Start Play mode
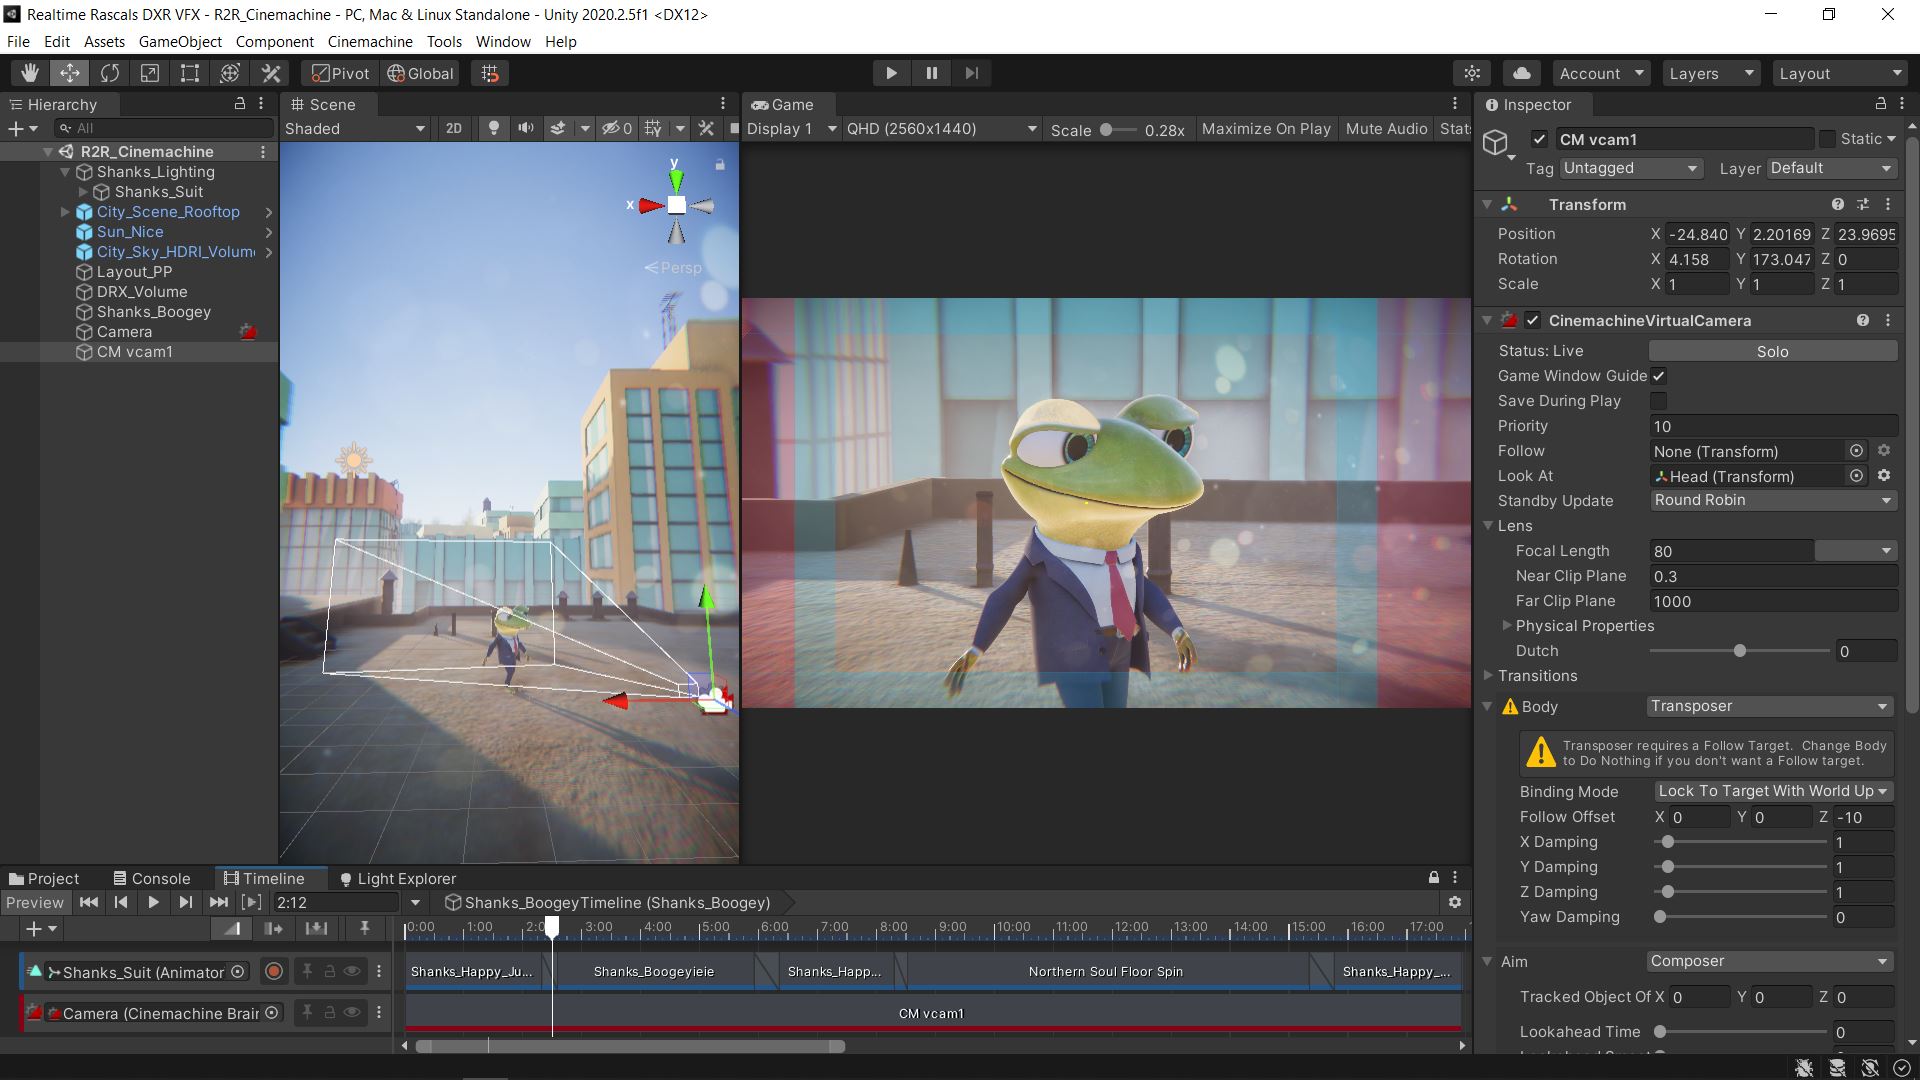Image resolution: width=1920 pixels, height=1080 pixels. point(891,73)
